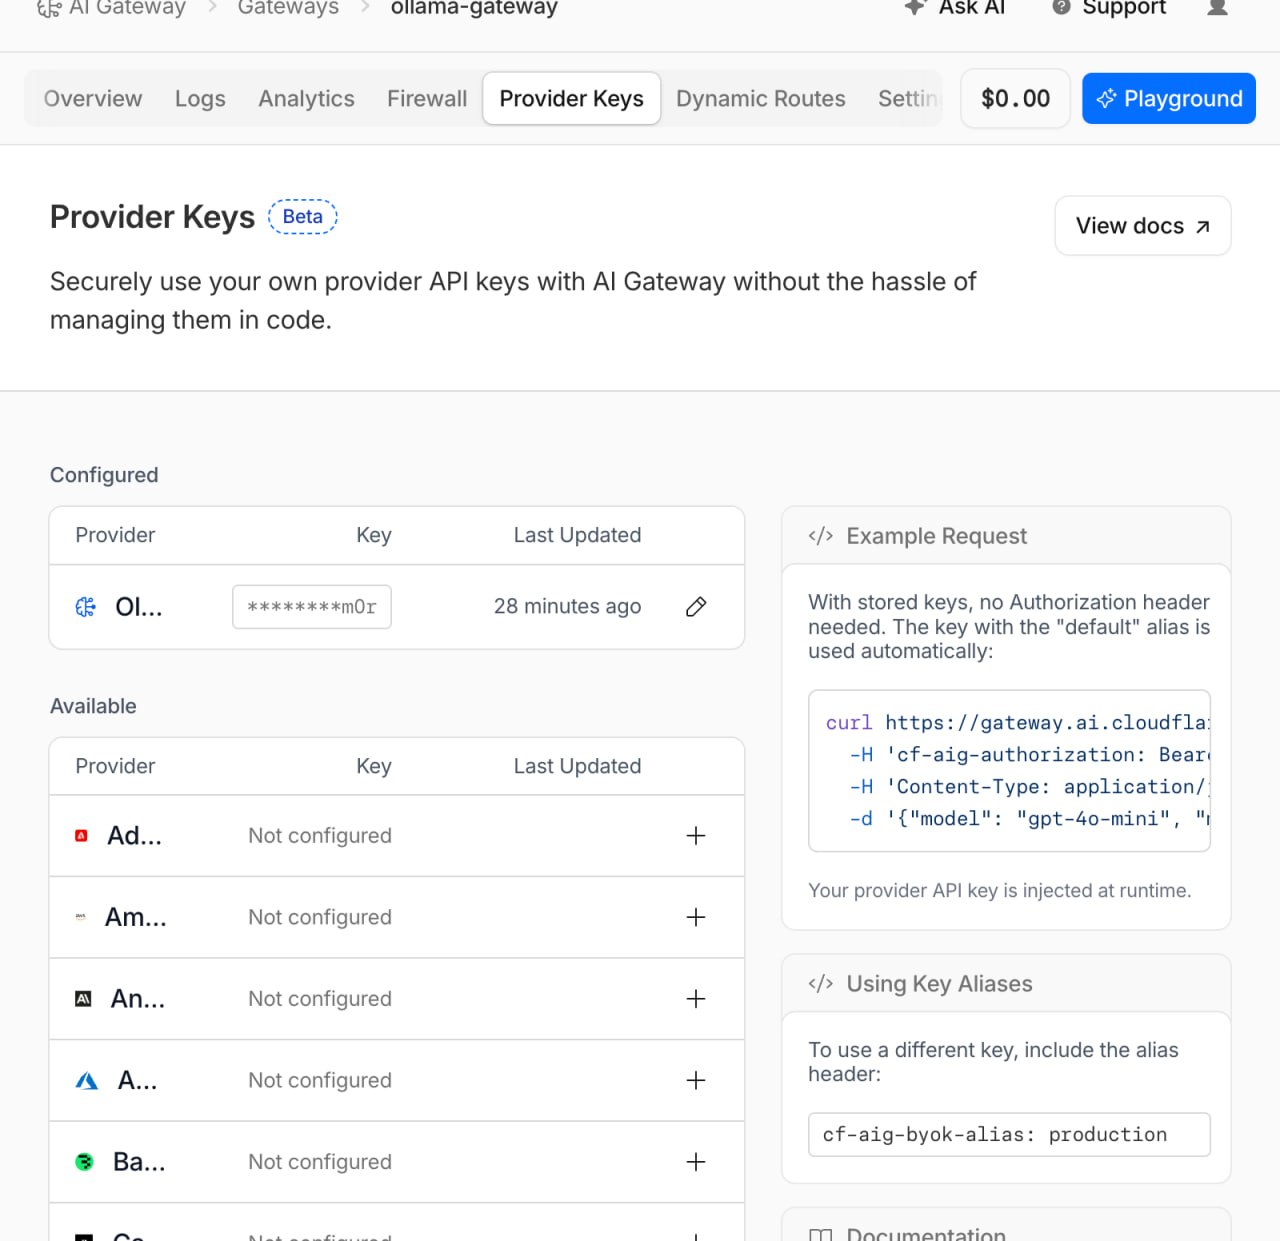The height and width of the screenshot is (1241, 1280).
Task: Click the sparkle icon on Playground button
Action: tap(1106, 98)
